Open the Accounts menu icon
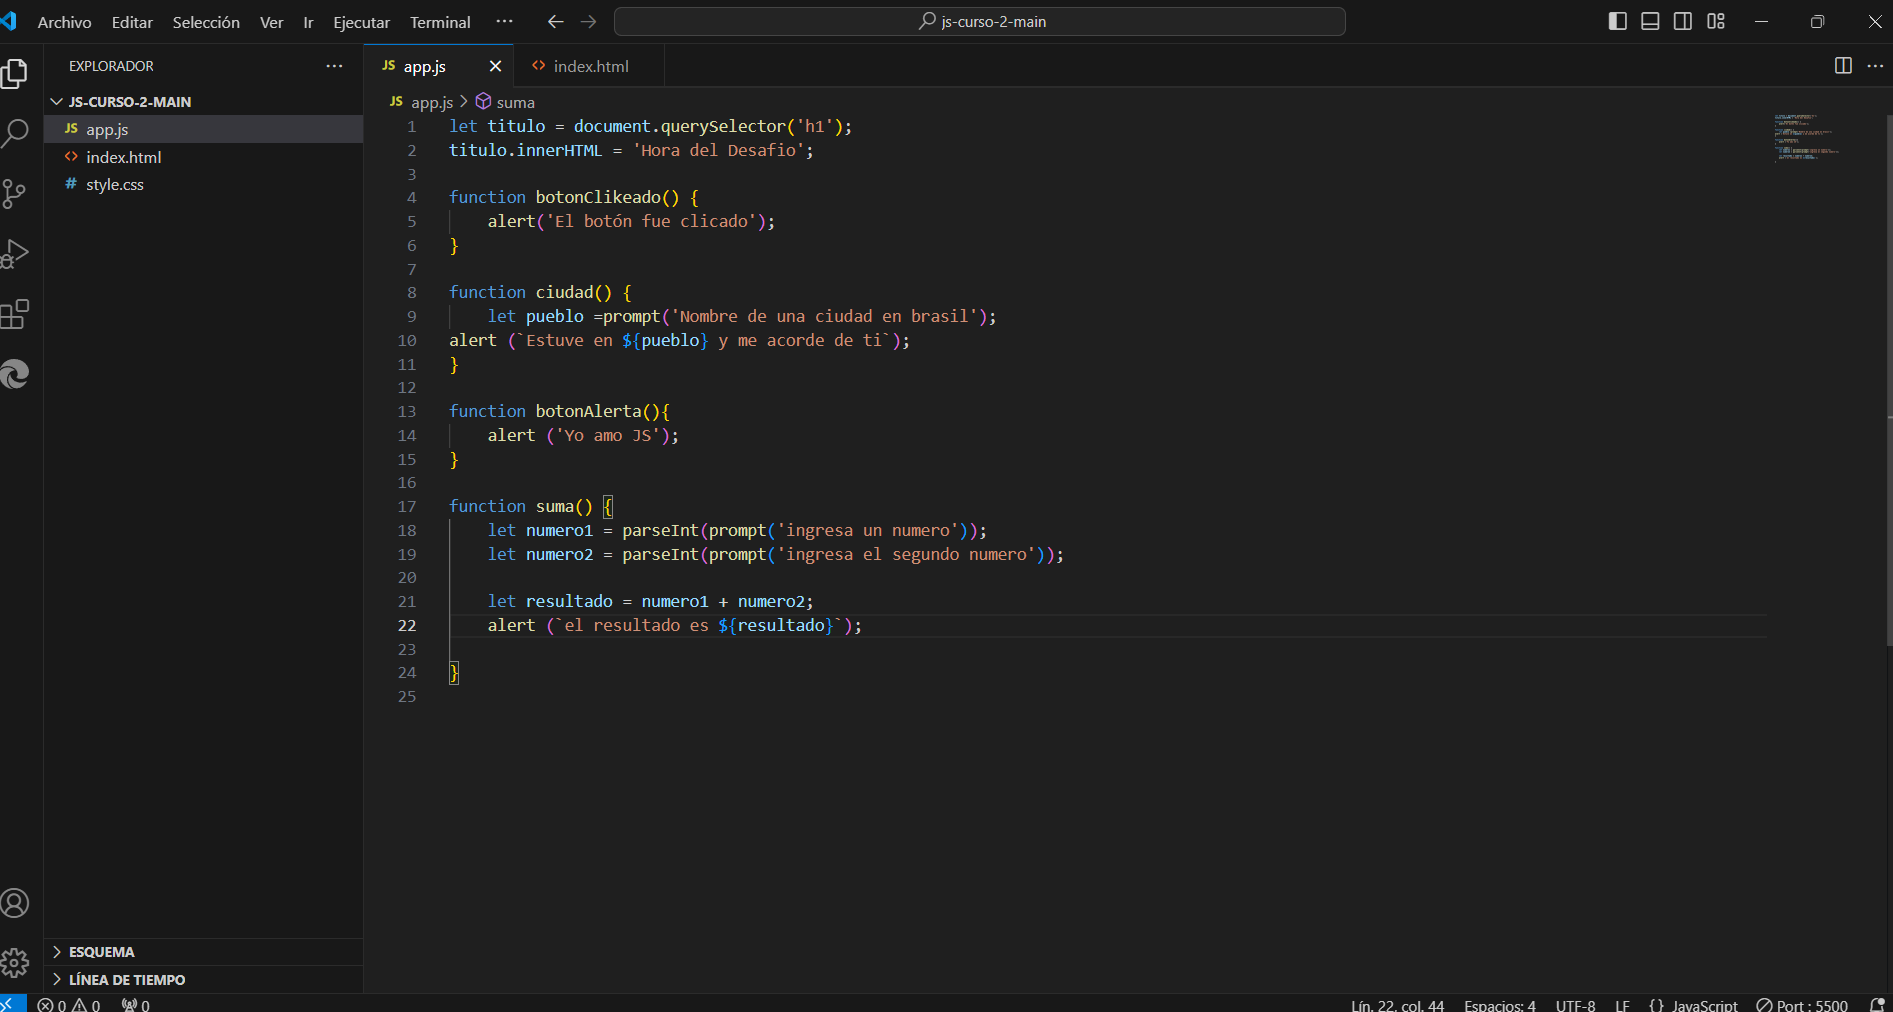This screenshot has width=1893, height=1012. pyautogui.click(x=15, y=904)
